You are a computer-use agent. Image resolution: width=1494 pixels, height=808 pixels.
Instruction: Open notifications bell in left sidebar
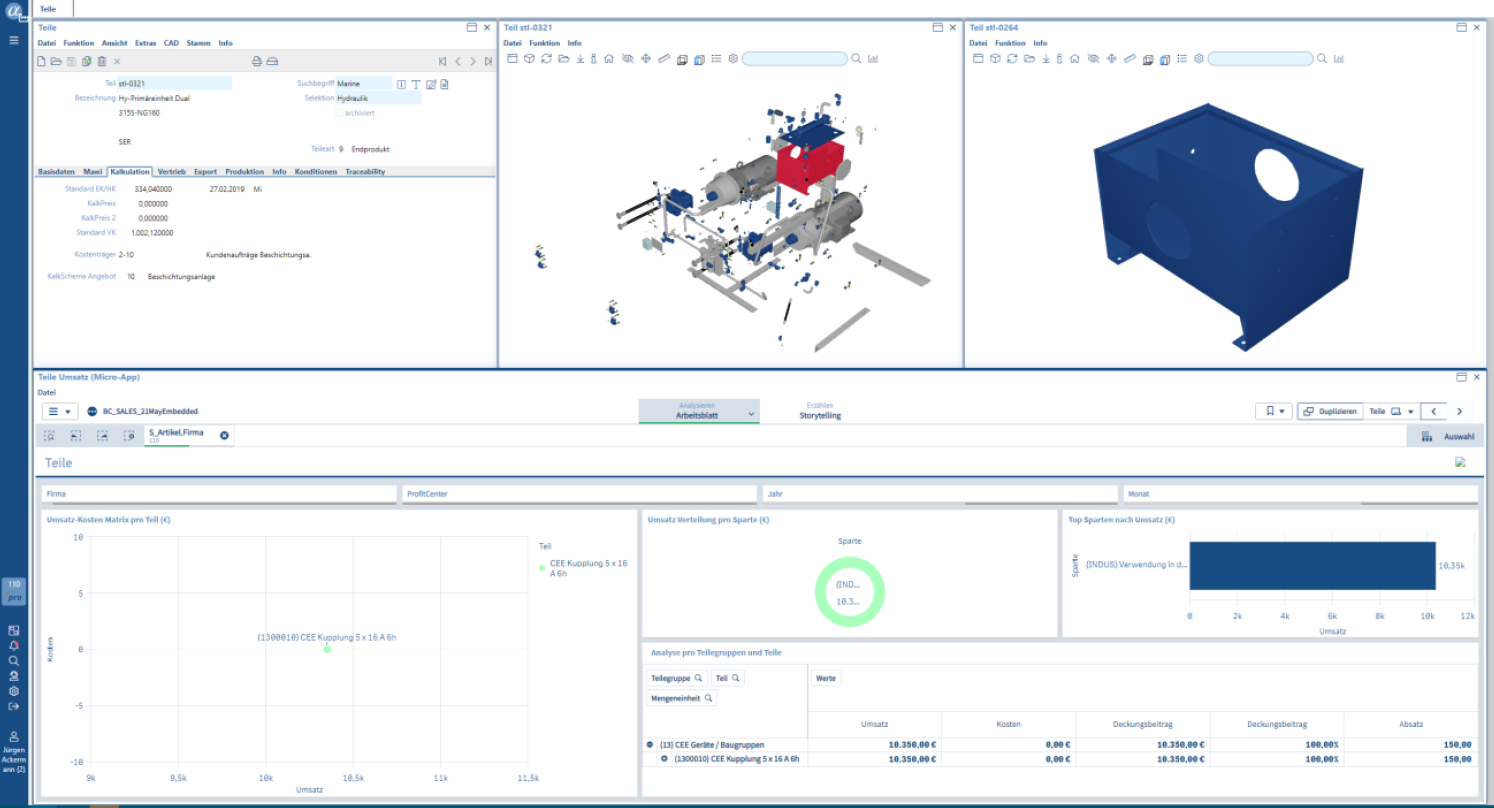click(14, 646)
